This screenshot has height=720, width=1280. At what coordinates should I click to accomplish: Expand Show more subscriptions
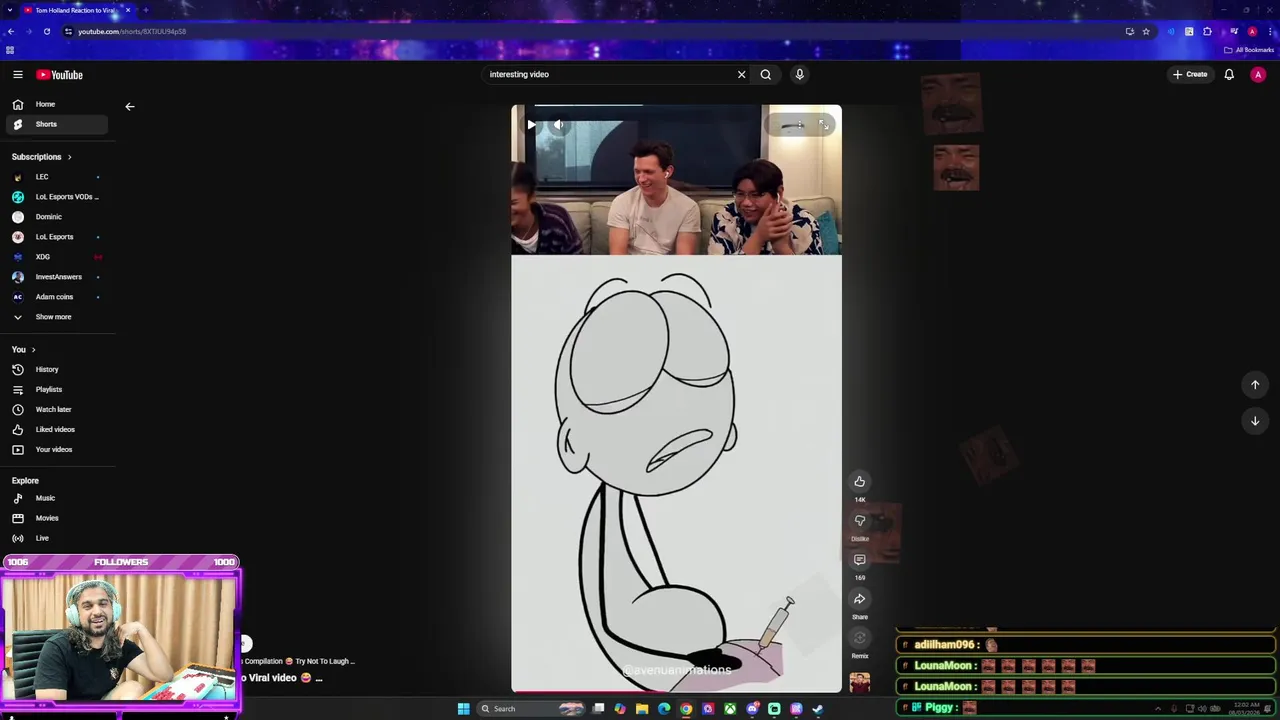[x=57, y=317]
